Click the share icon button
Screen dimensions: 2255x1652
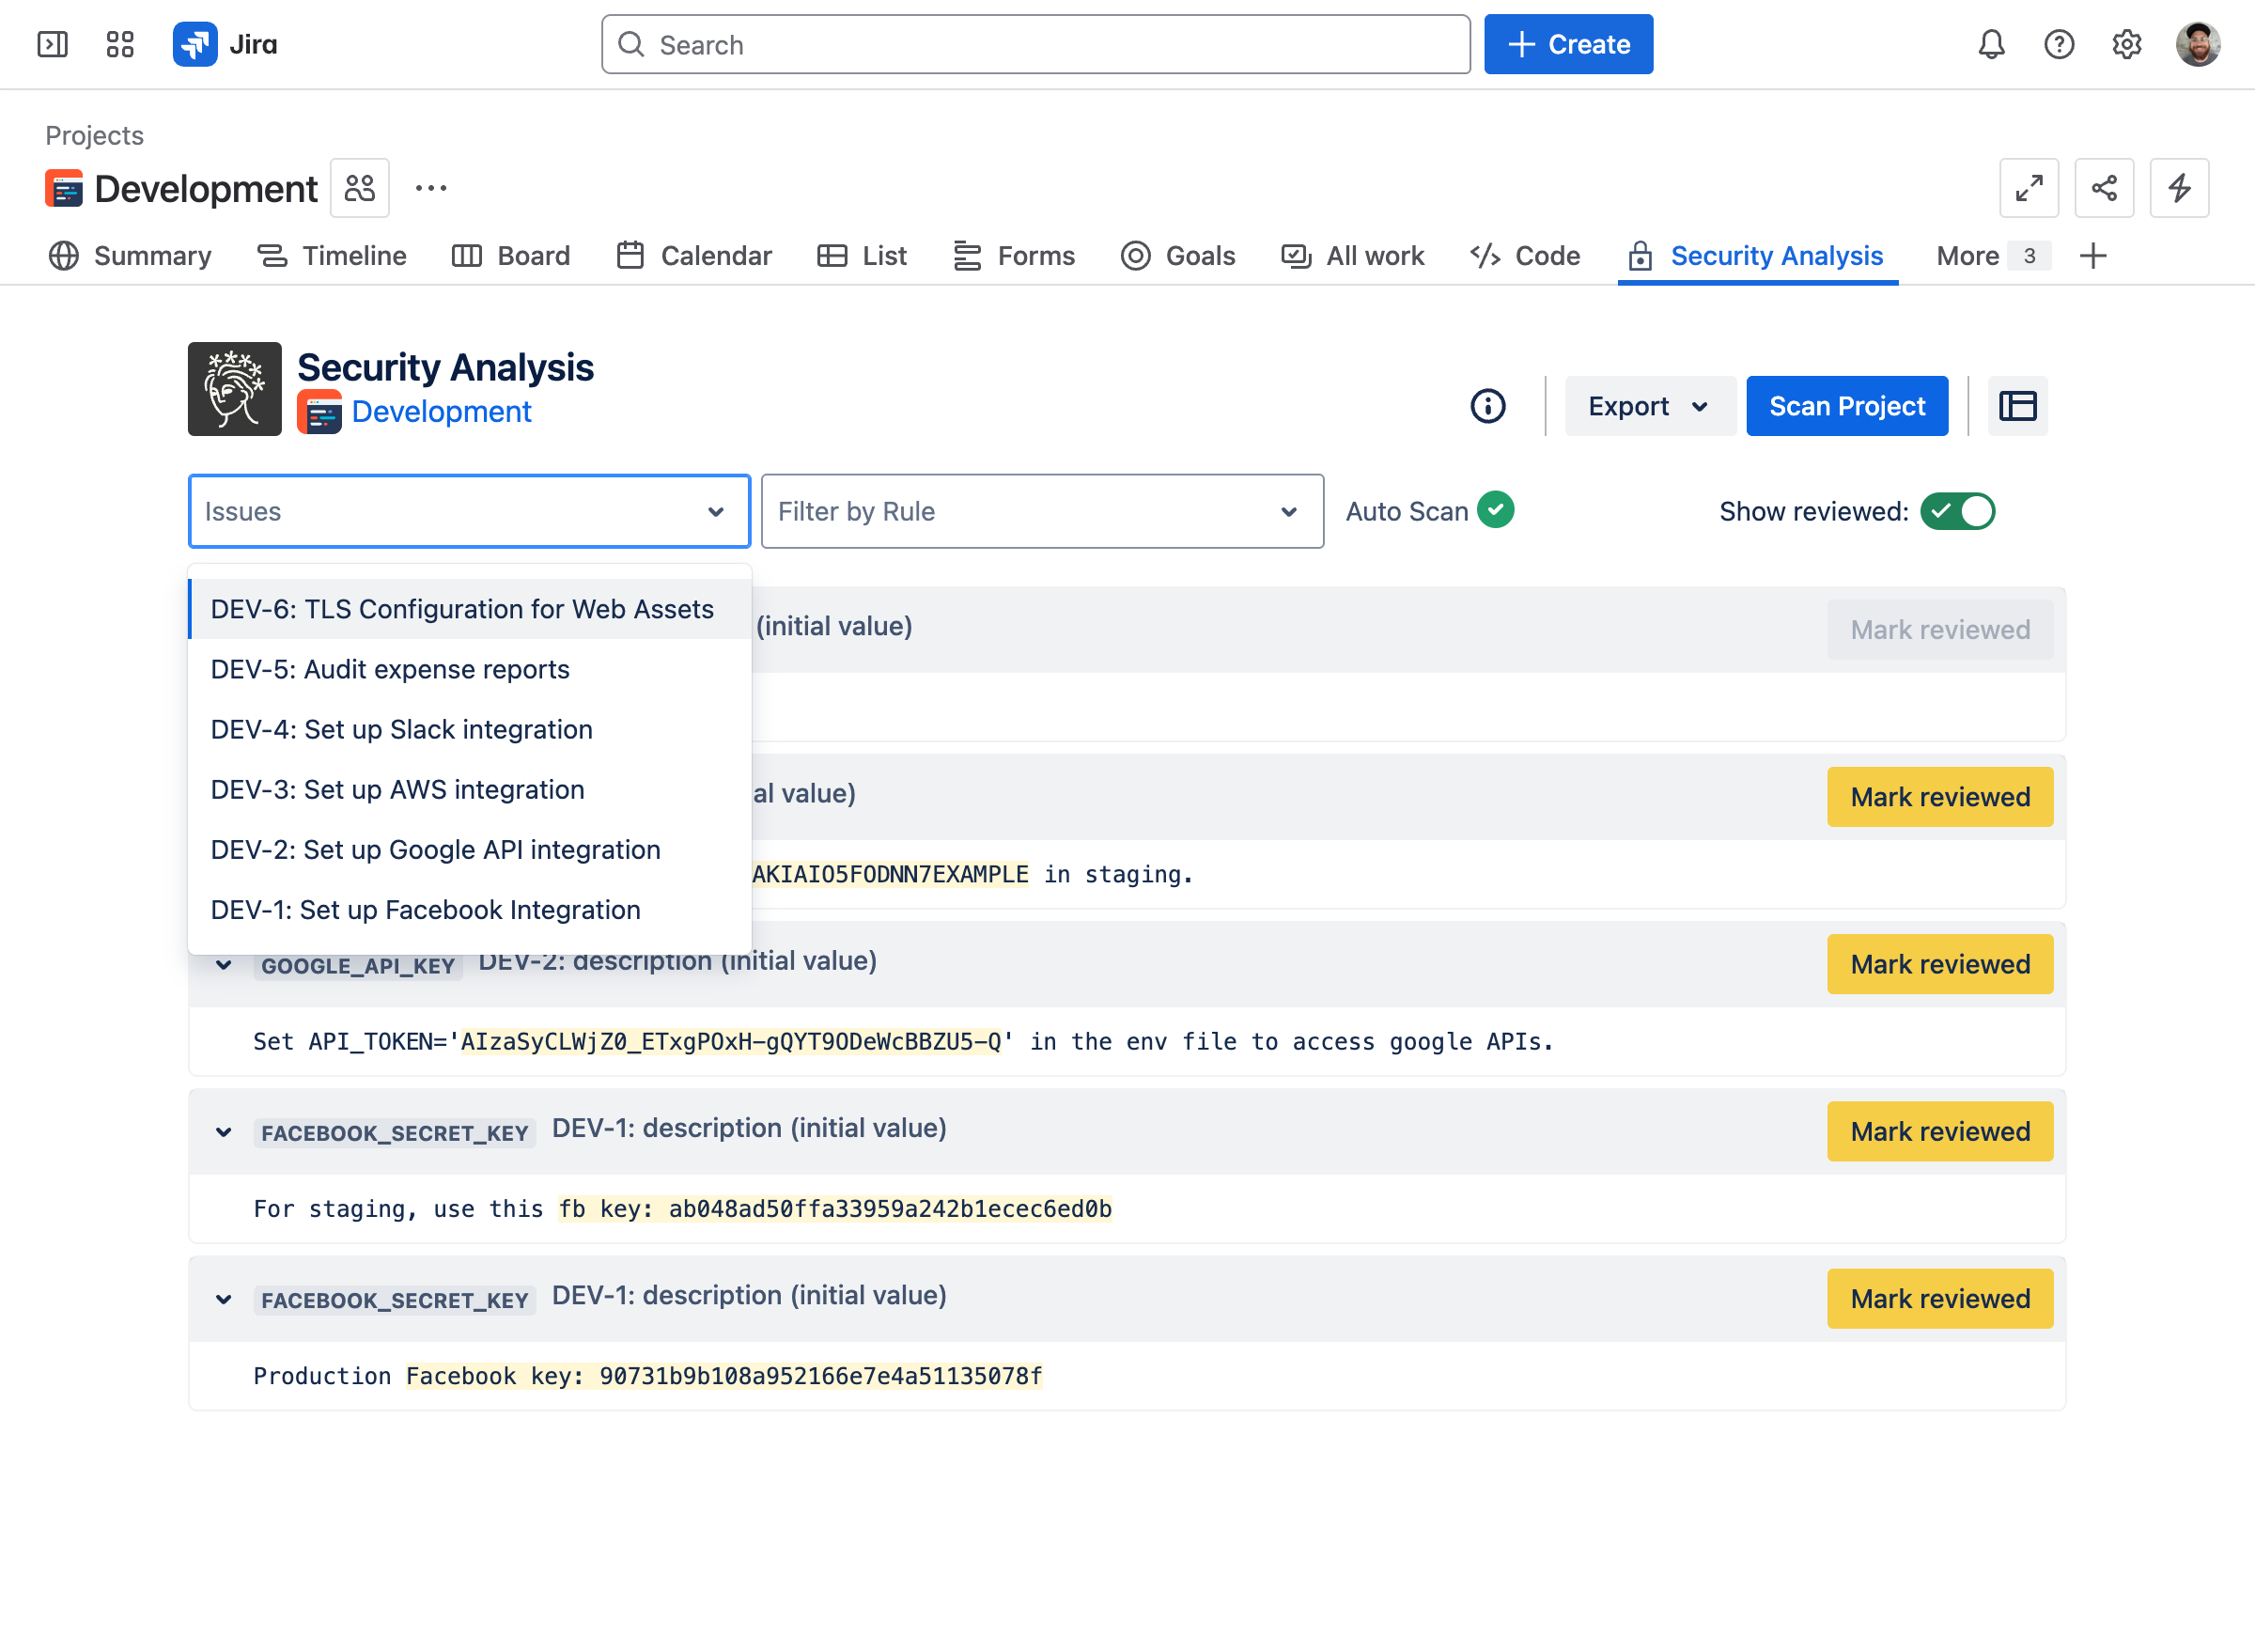coord(2104,188)
